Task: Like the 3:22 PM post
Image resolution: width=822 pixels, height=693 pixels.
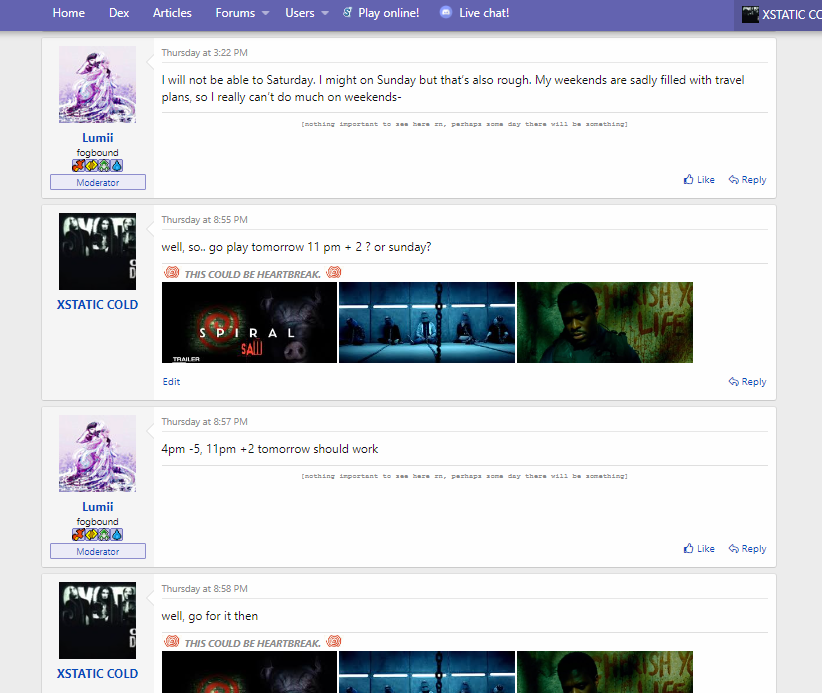Action: point(699,180)
